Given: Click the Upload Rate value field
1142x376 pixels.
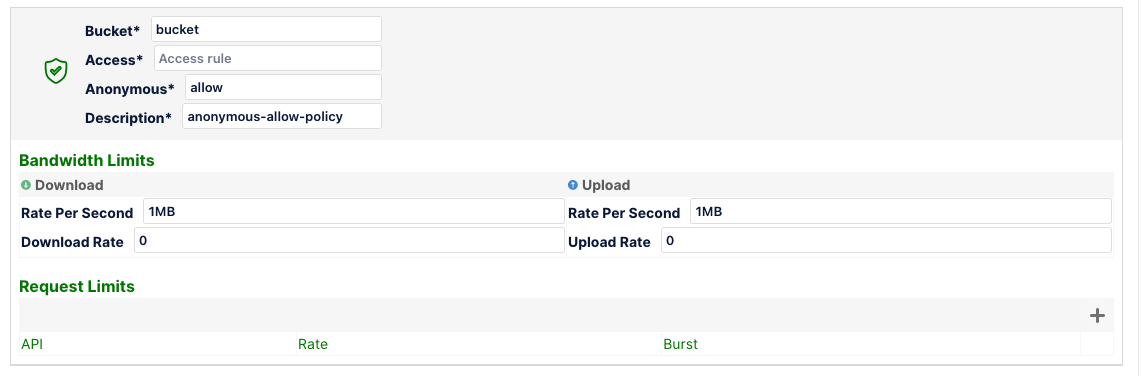Looking at the screenshot, I should point(886,240).
